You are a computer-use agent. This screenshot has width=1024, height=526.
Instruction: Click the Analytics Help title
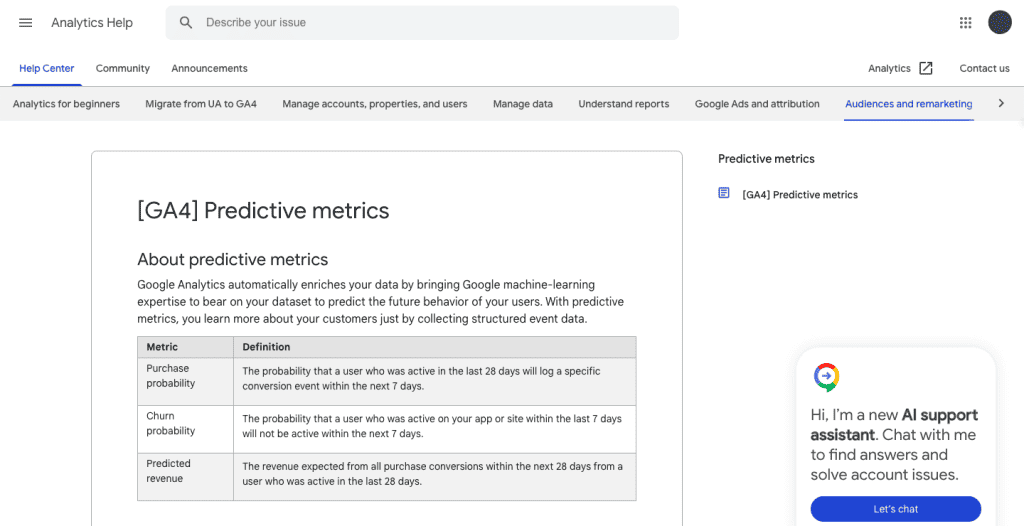(92, 23)
